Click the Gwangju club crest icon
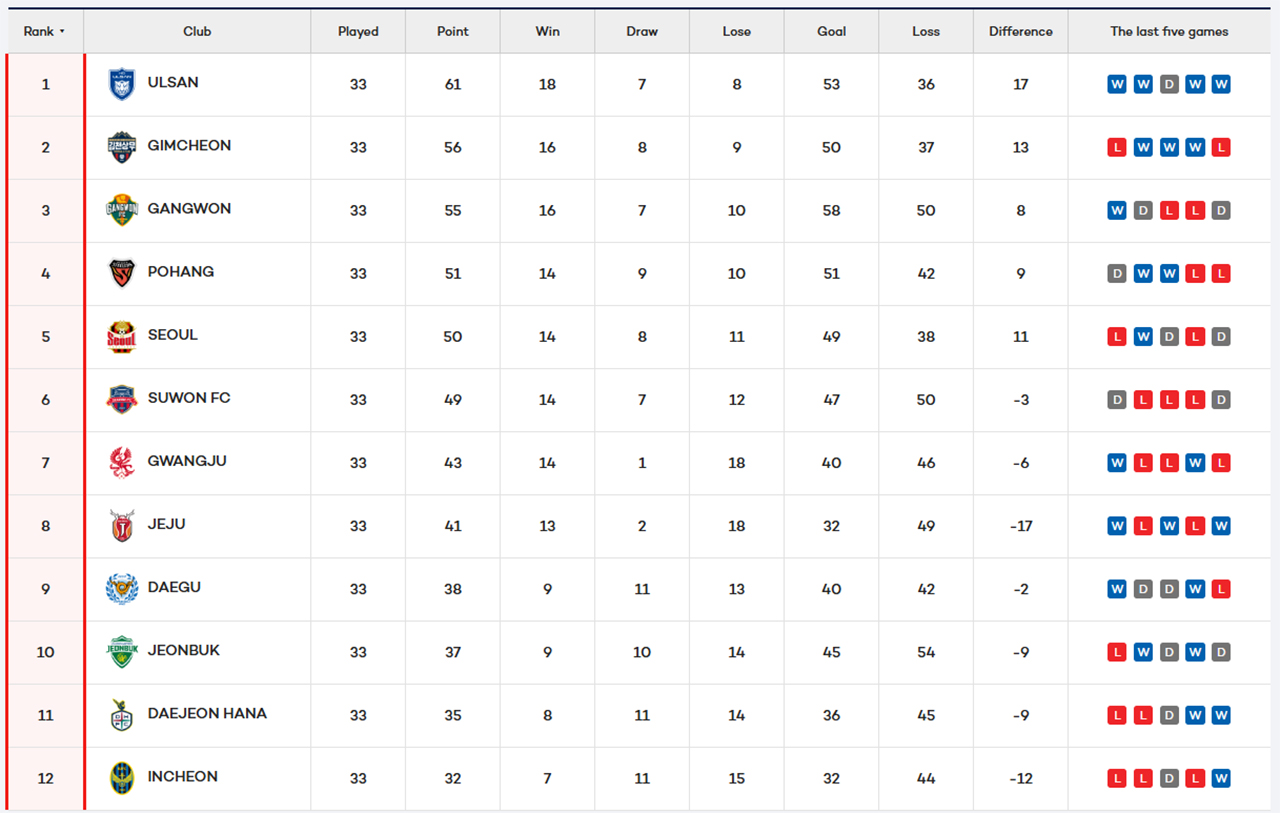 pos(122,462)
